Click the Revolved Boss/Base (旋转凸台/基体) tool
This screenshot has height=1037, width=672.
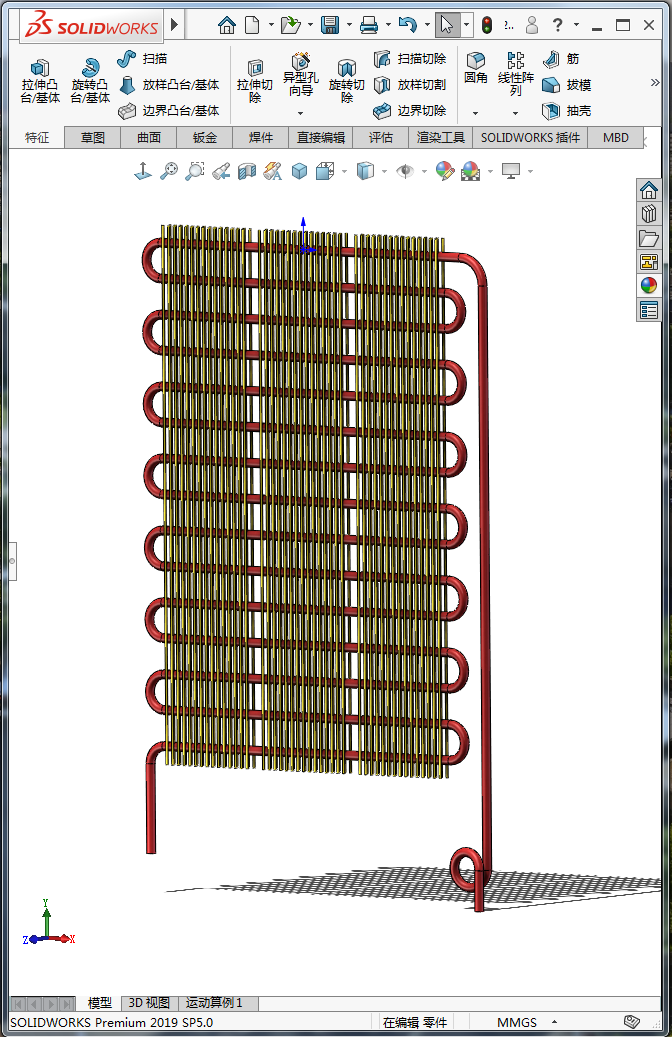90,82
